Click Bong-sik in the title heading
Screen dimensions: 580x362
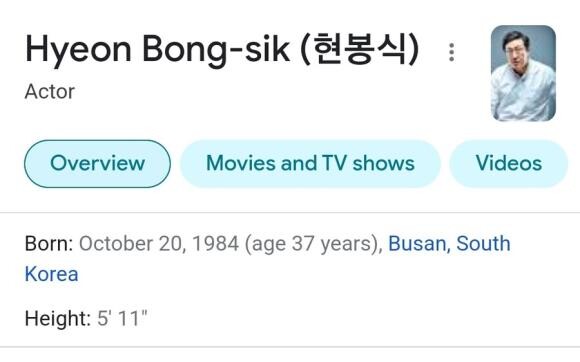216,50
